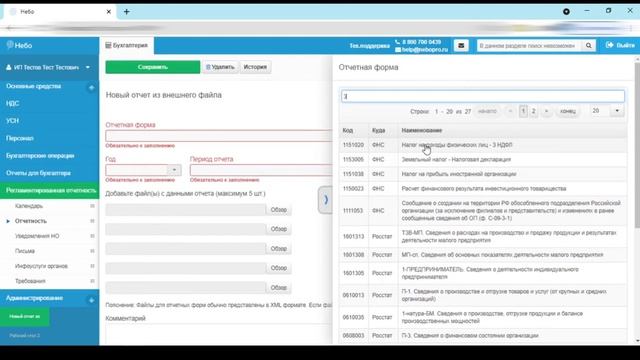Screen dimensions: 640x360
Task: Go to page 2 of results
Action: tap(533, 111)
